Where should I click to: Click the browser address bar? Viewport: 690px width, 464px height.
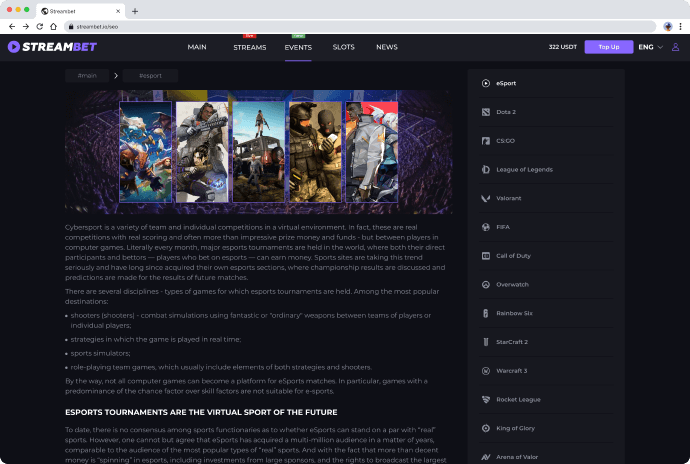pyautogui.click(x=360, y=26)
